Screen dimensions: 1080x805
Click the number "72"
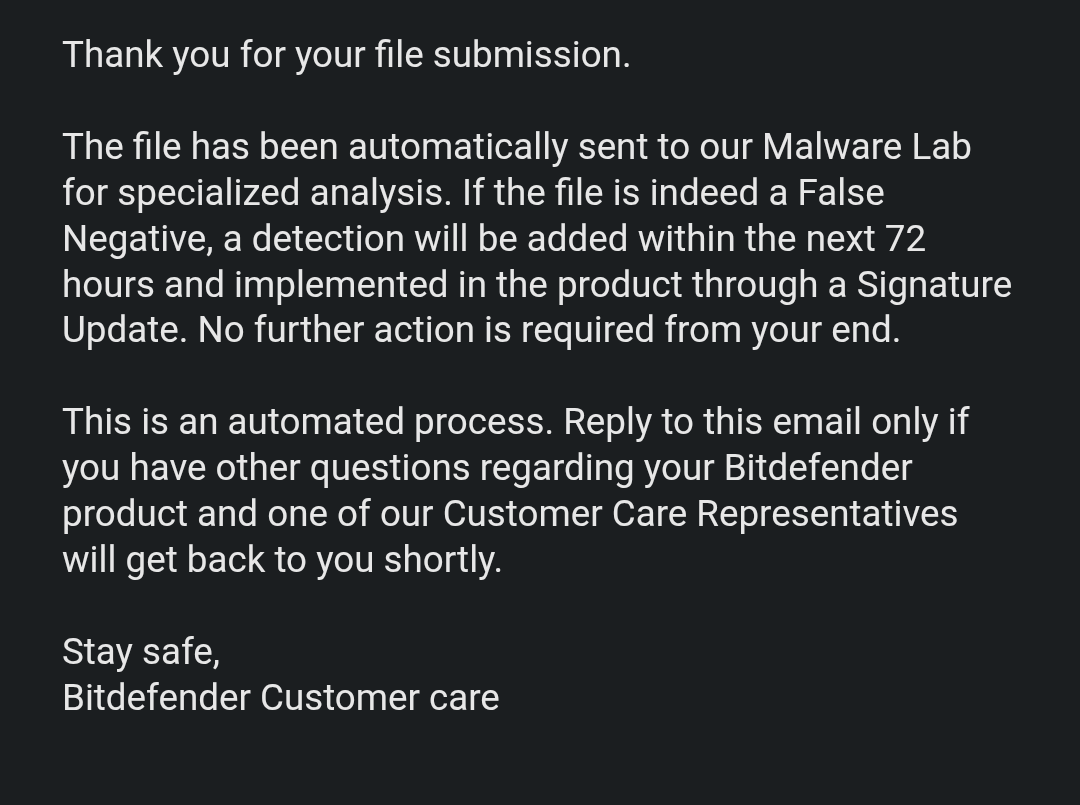905,239
